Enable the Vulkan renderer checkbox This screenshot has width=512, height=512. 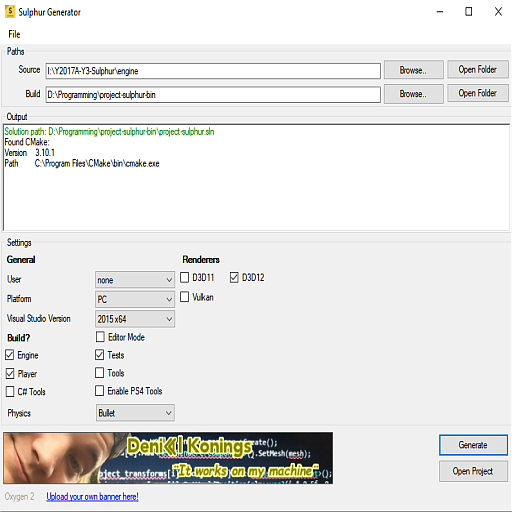point(184,297)
